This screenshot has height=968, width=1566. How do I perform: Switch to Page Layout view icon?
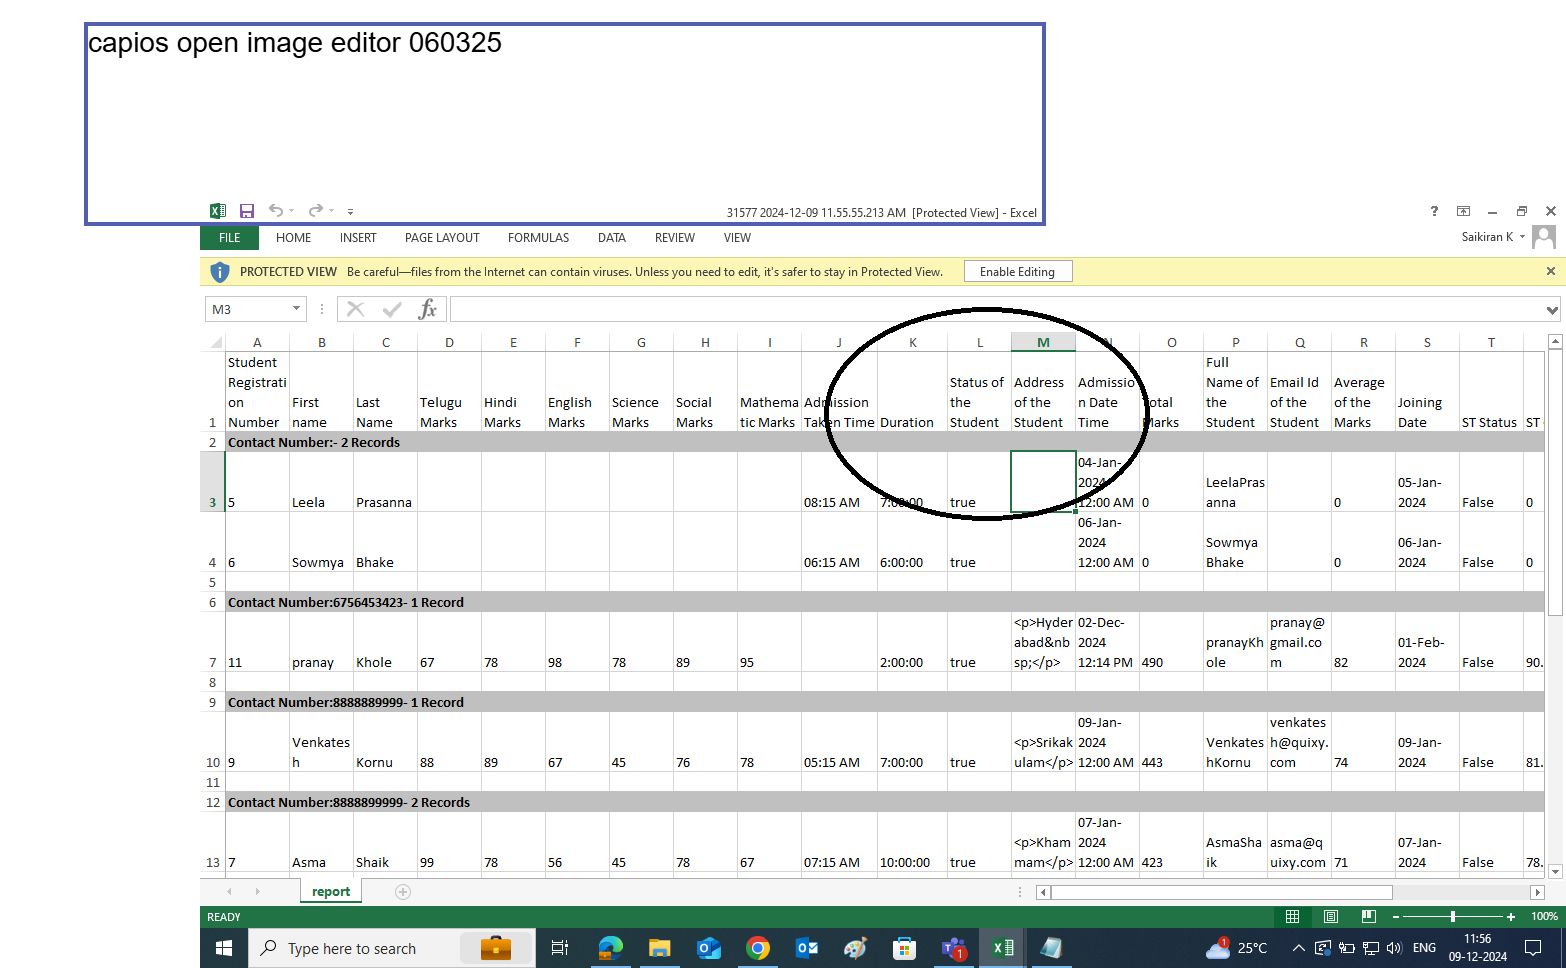tap(1331, 916)
